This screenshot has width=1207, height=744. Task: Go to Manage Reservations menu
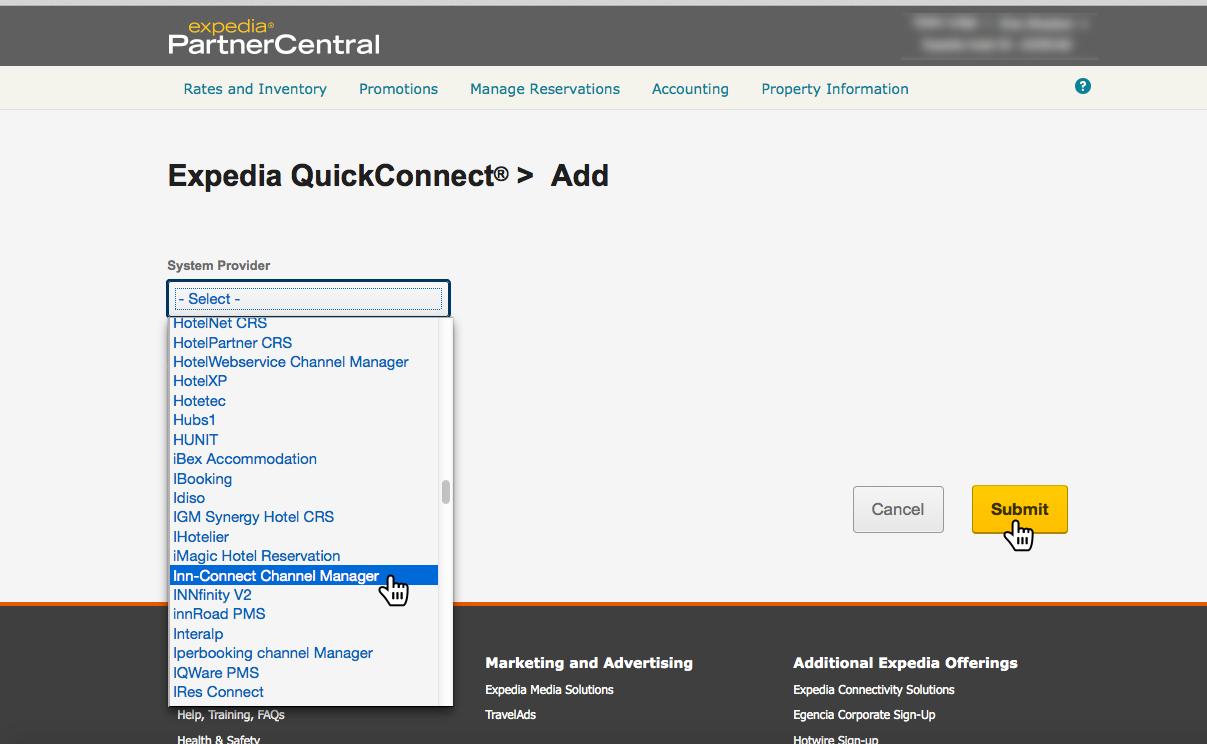pyautogui.click(x=545, y=89)
